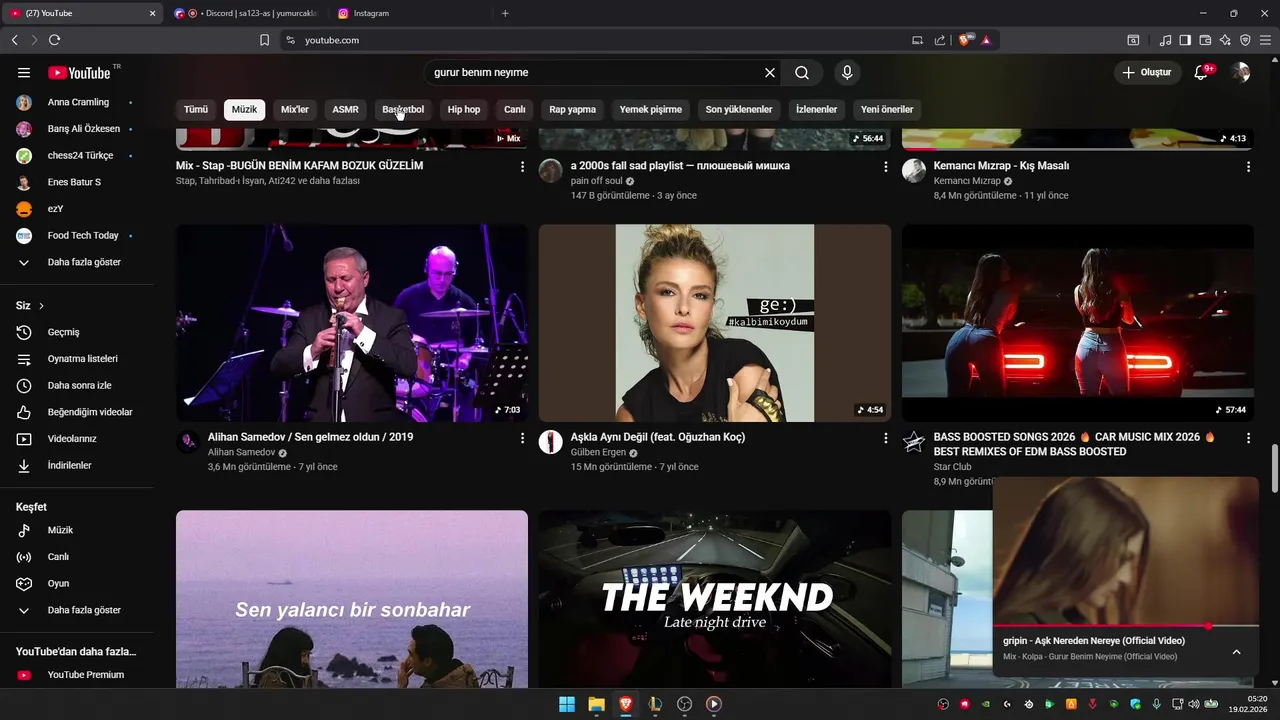The image size is (1280, 720).
Task: Open options for Aşkla Aynı Değil video
Action: tap(885, 438)
